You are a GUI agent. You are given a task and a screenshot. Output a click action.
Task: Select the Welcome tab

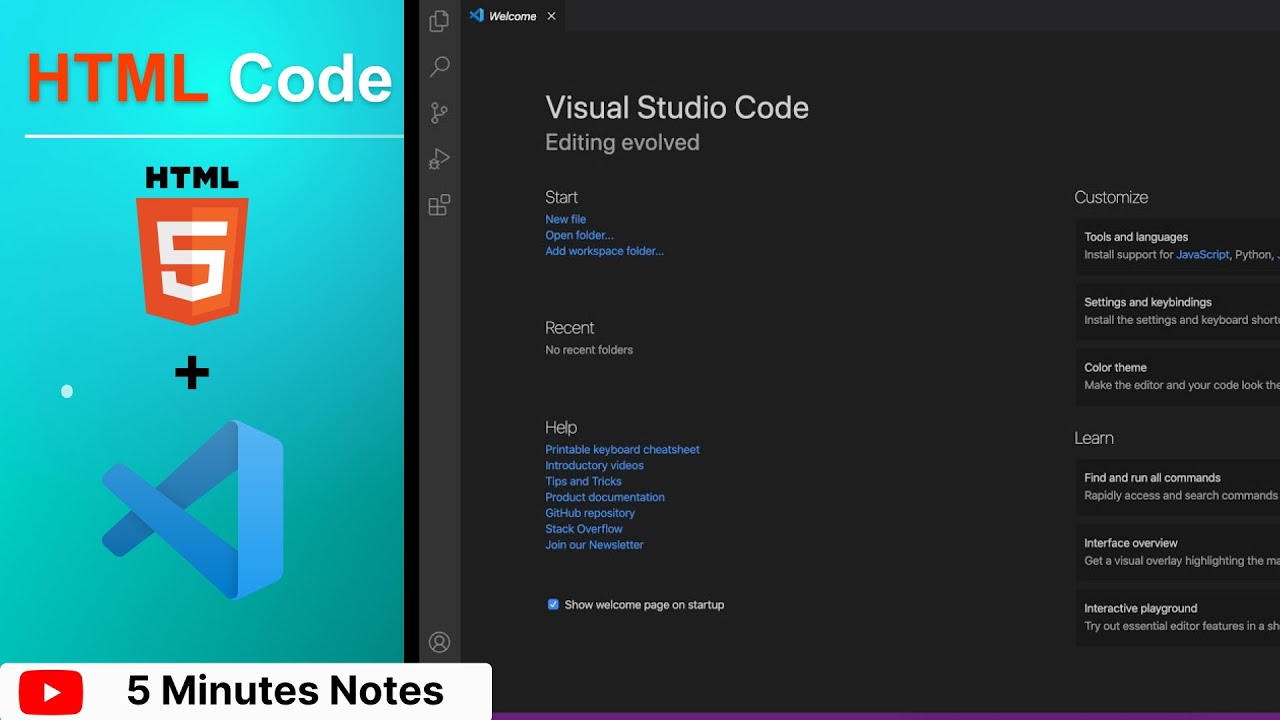pyautogui.click(x=512, y=16)
